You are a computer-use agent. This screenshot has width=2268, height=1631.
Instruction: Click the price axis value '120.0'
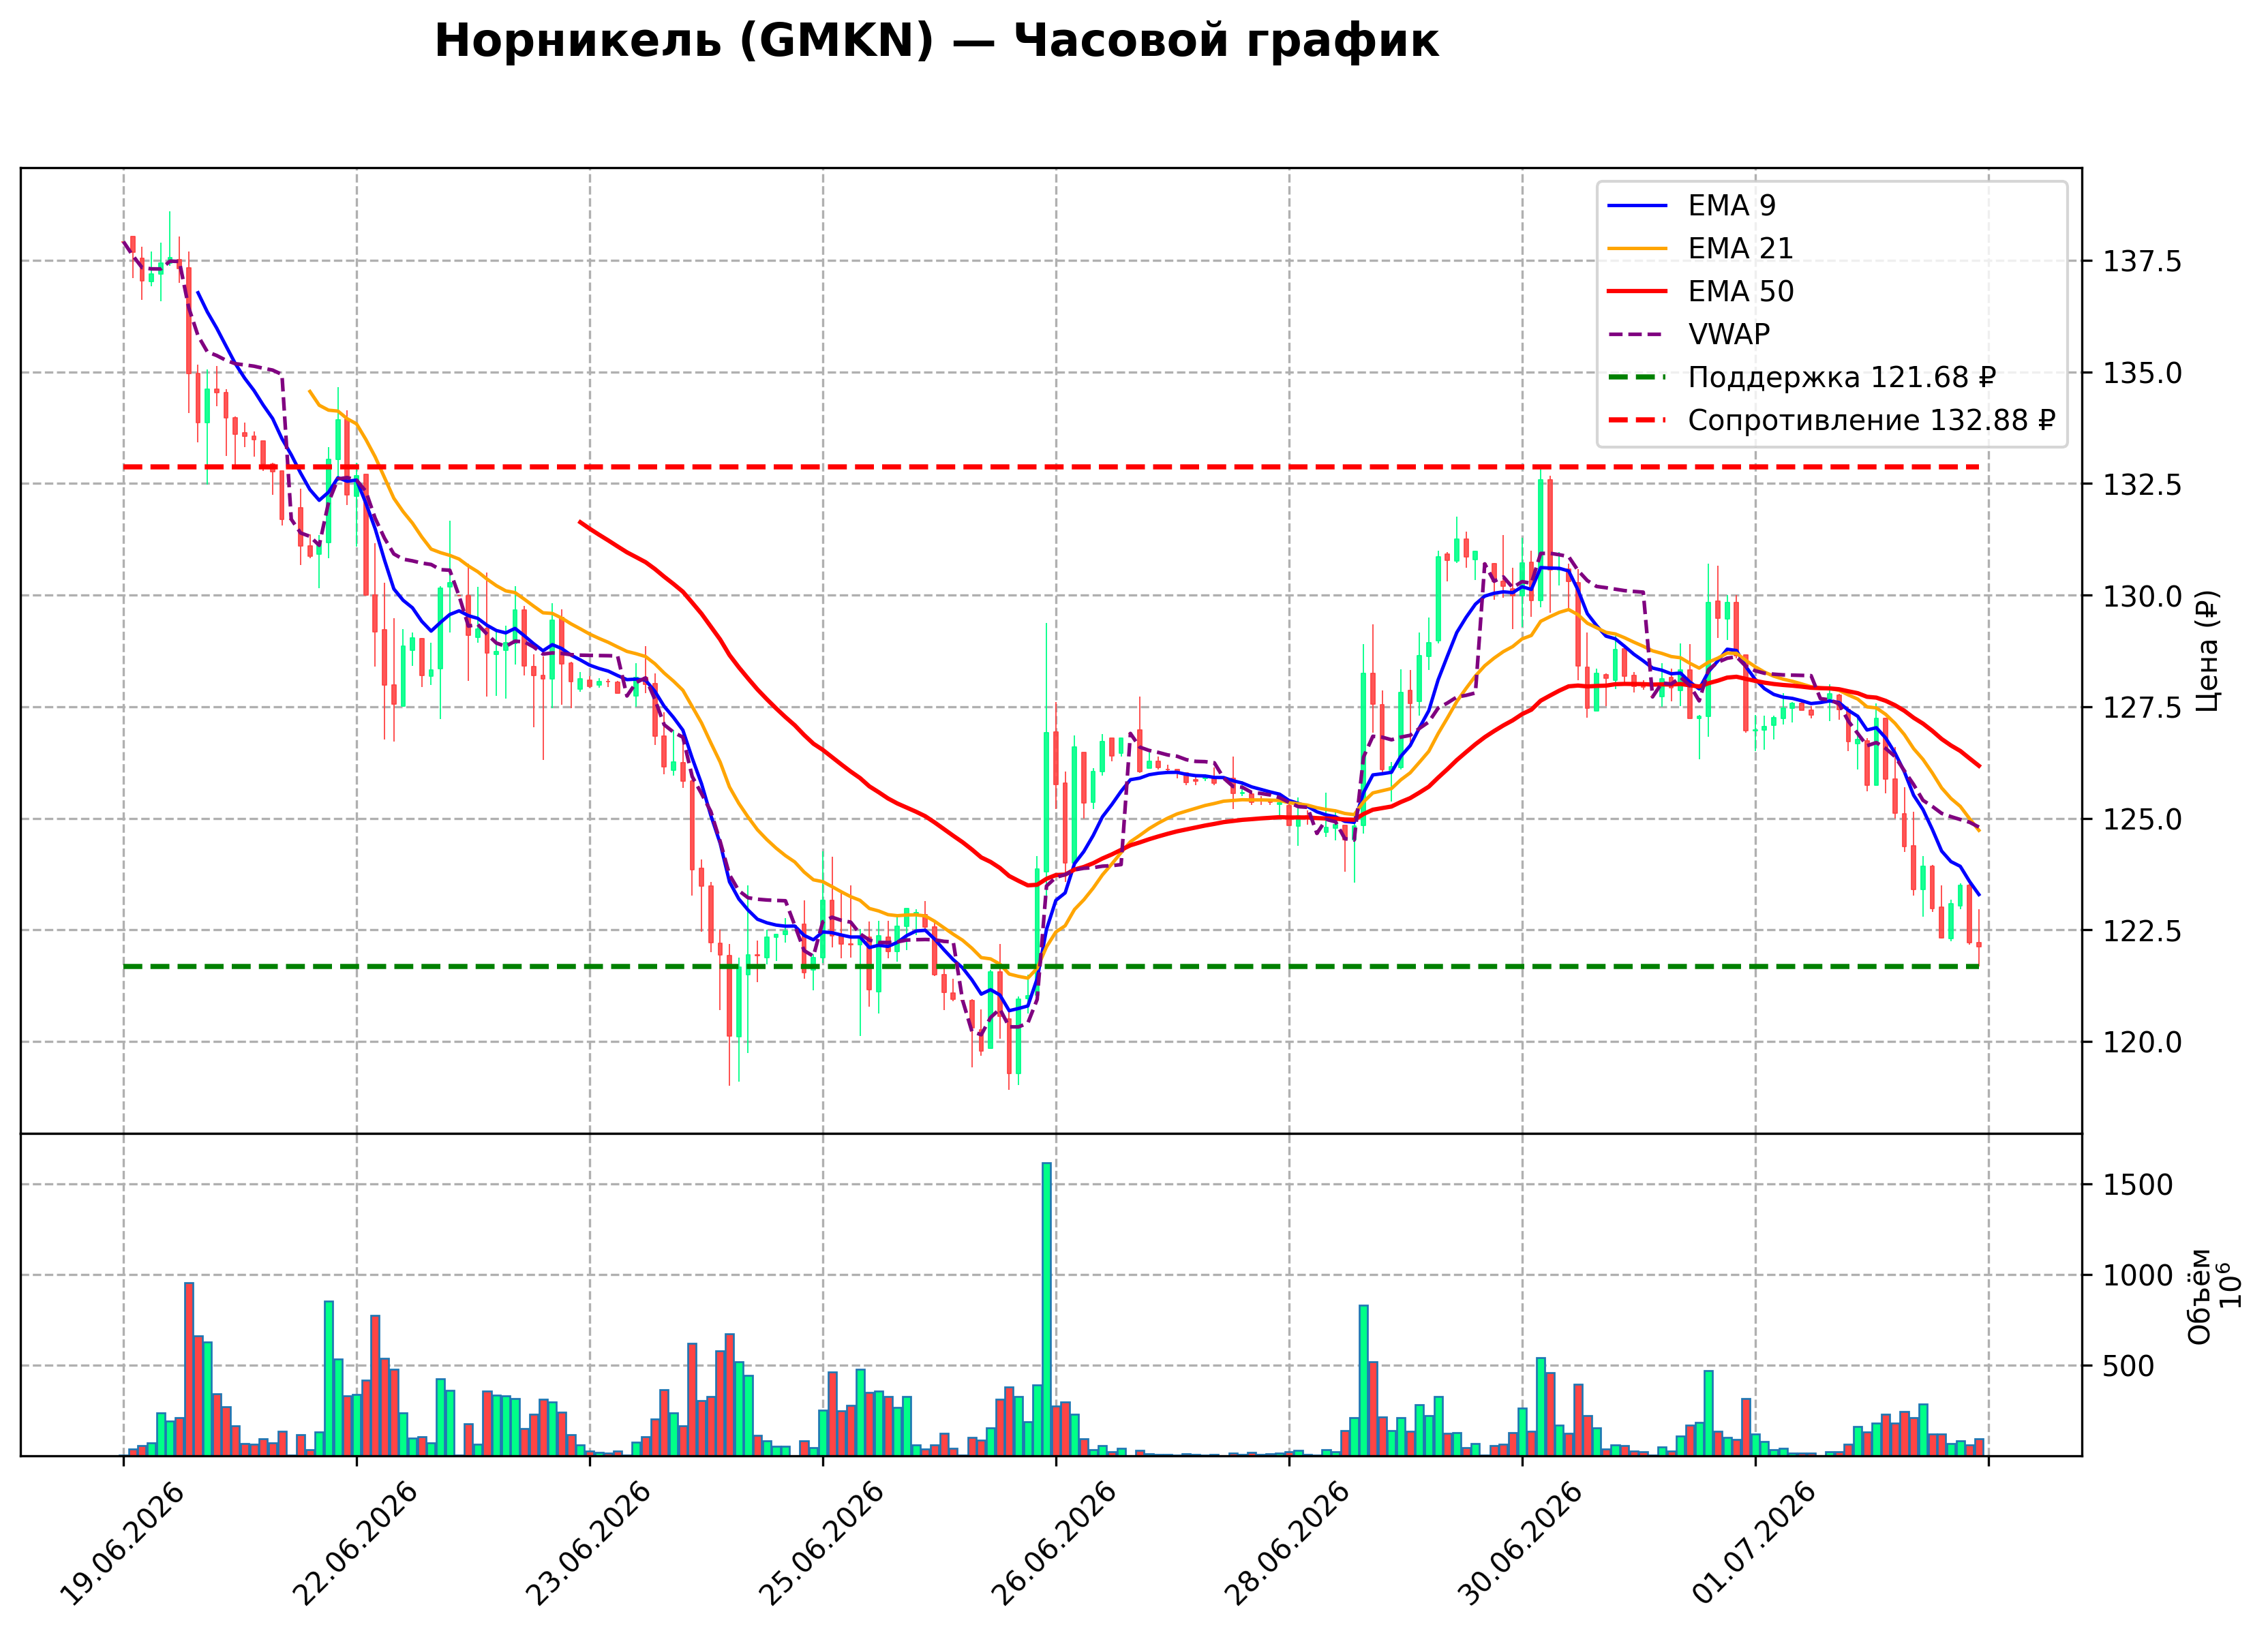point(2142,1043)
